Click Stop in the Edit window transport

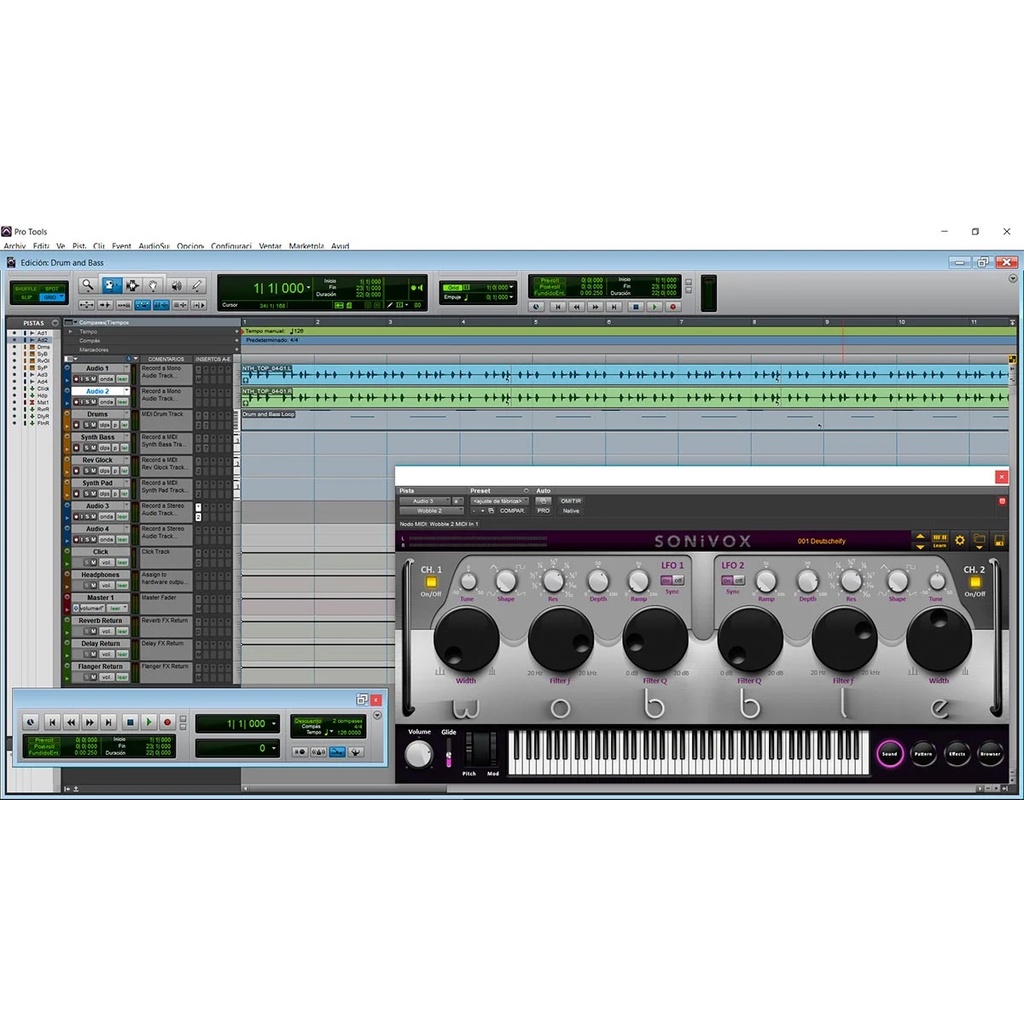click(635, 307)
